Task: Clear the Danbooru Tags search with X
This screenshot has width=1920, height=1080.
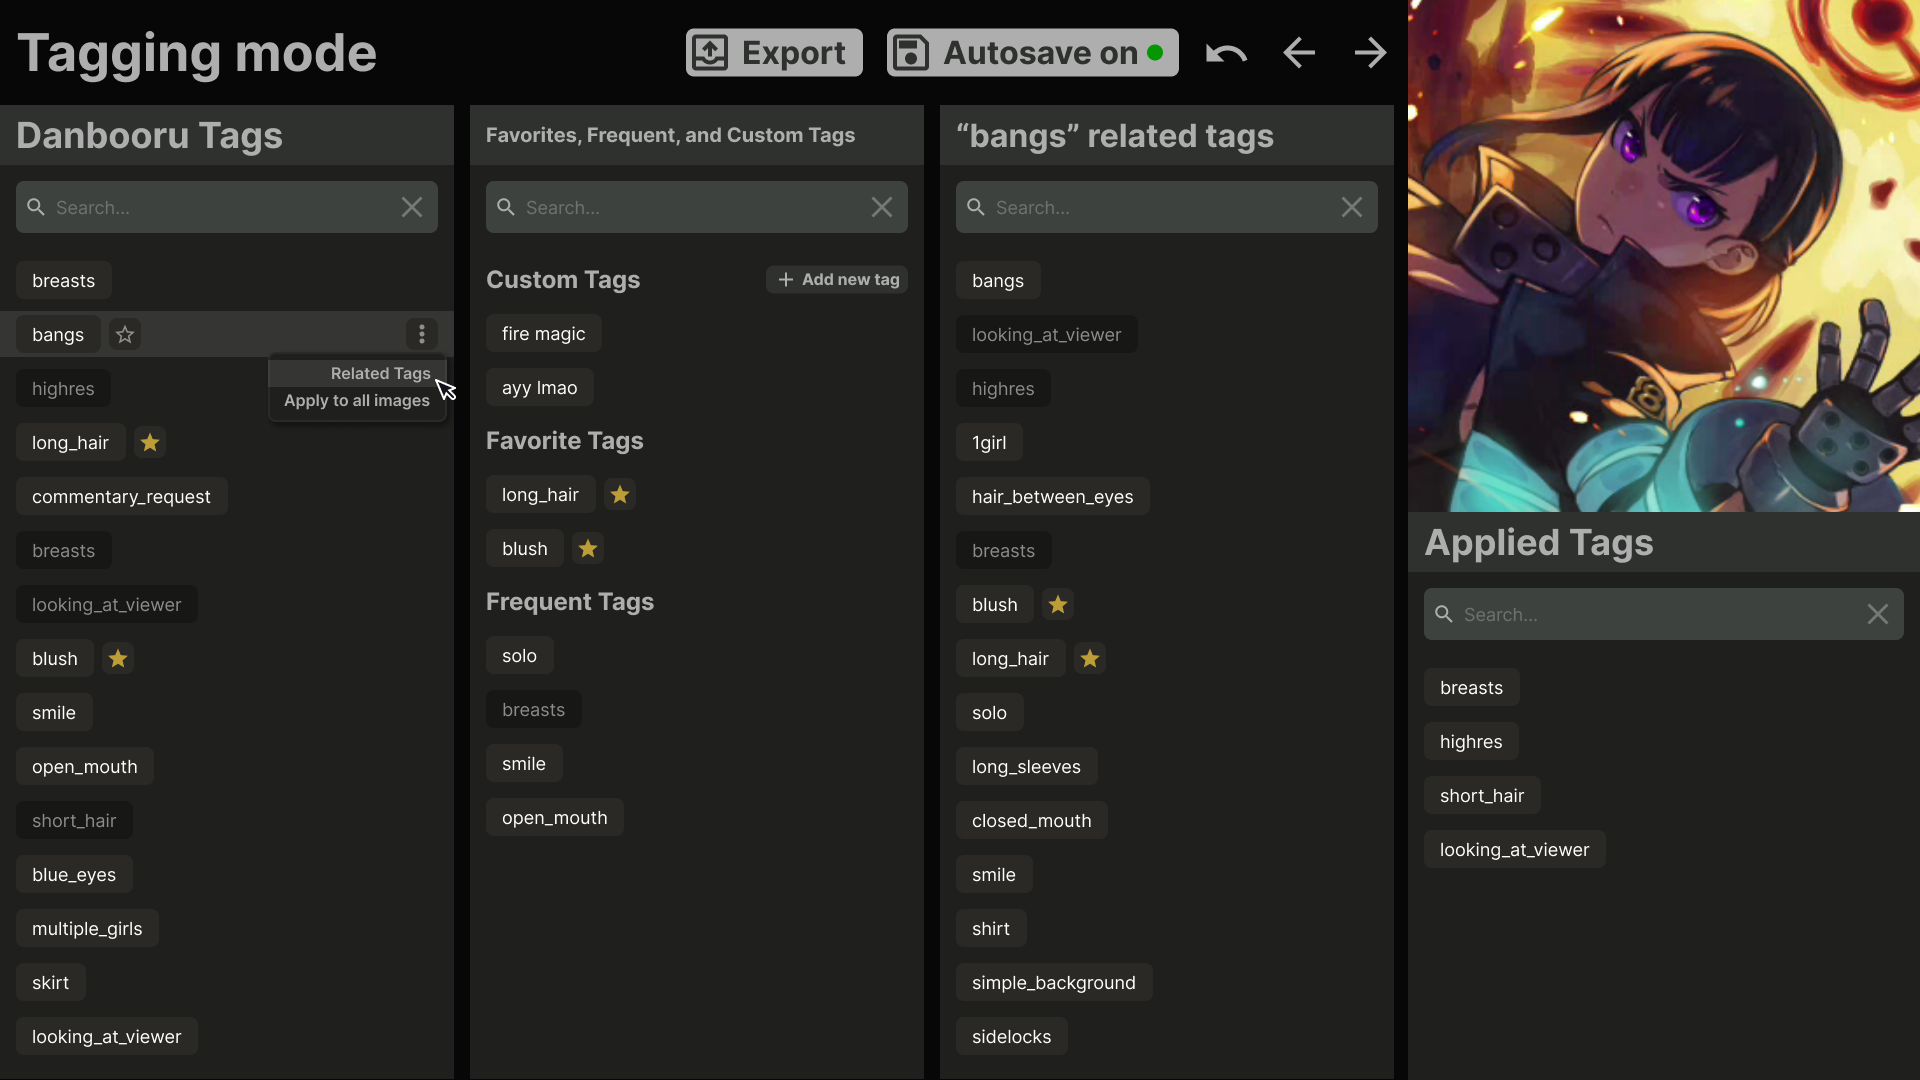Action: click(x=411, y=207)
